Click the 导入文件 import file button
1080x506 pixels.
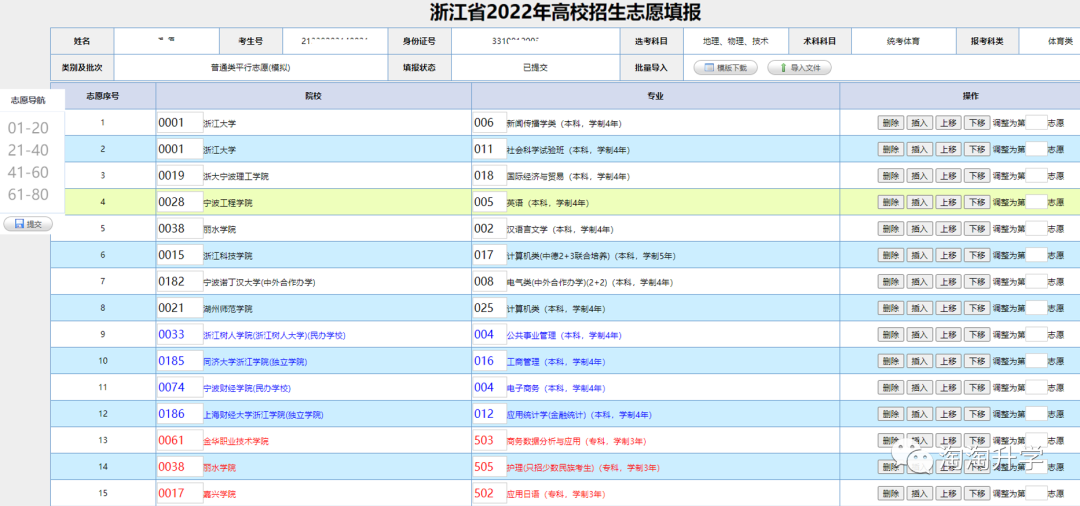tap(800, 68)
